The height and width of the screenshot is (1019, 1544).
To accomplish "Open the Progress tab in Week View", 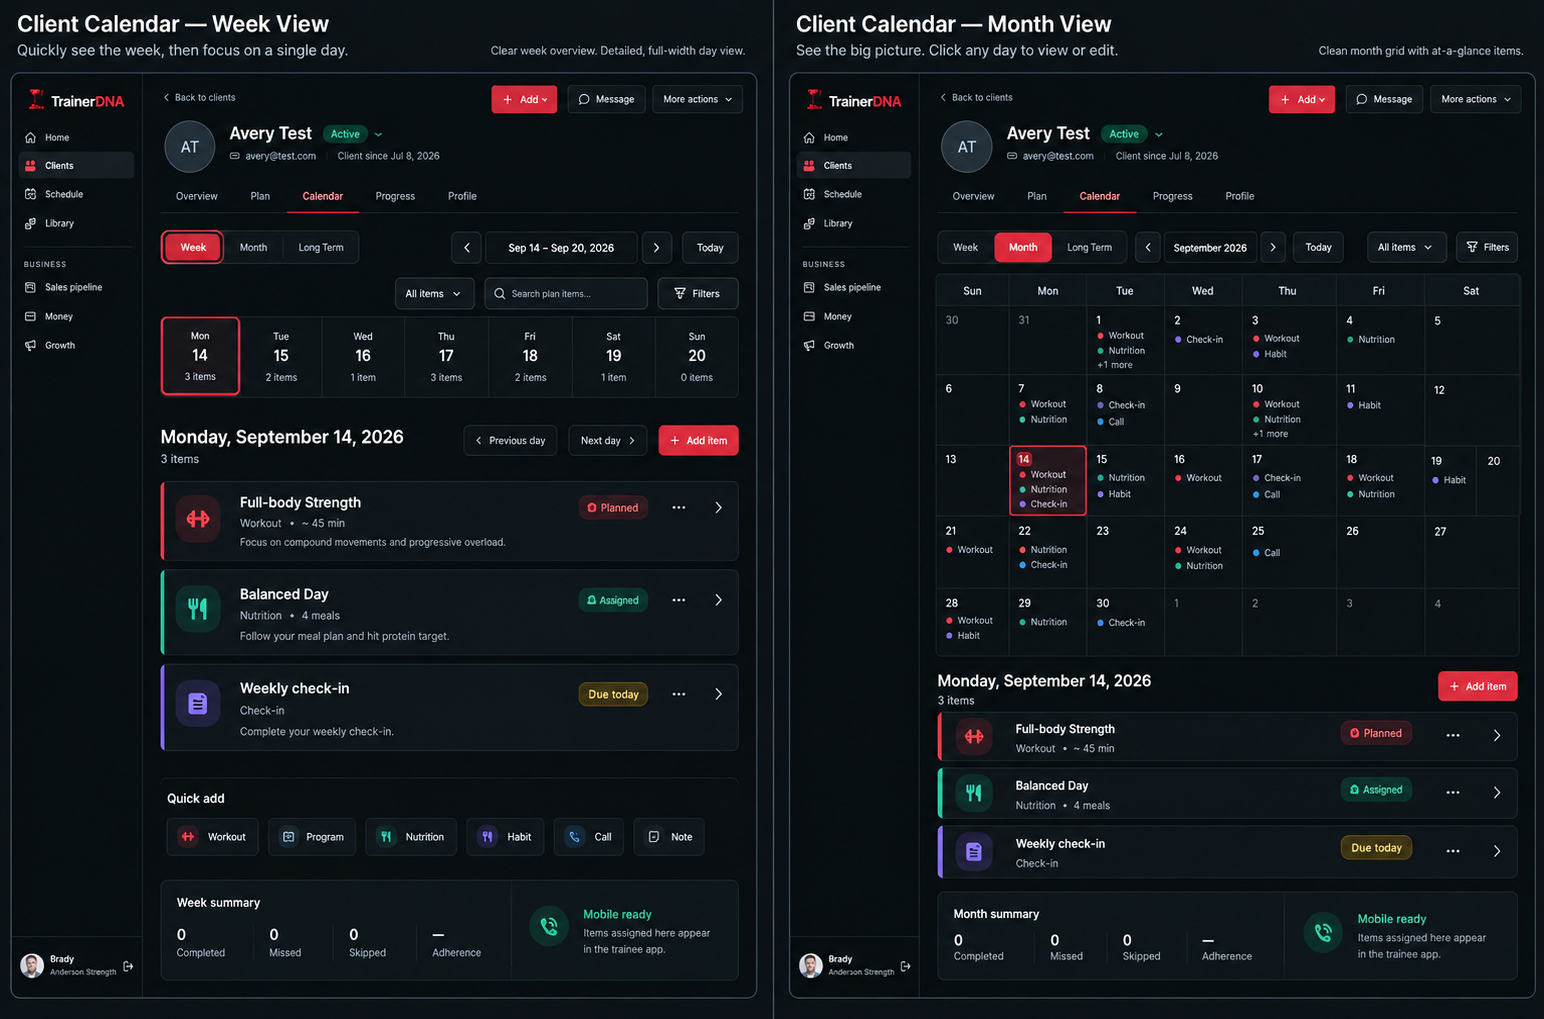I will click(x=395, y=196).
